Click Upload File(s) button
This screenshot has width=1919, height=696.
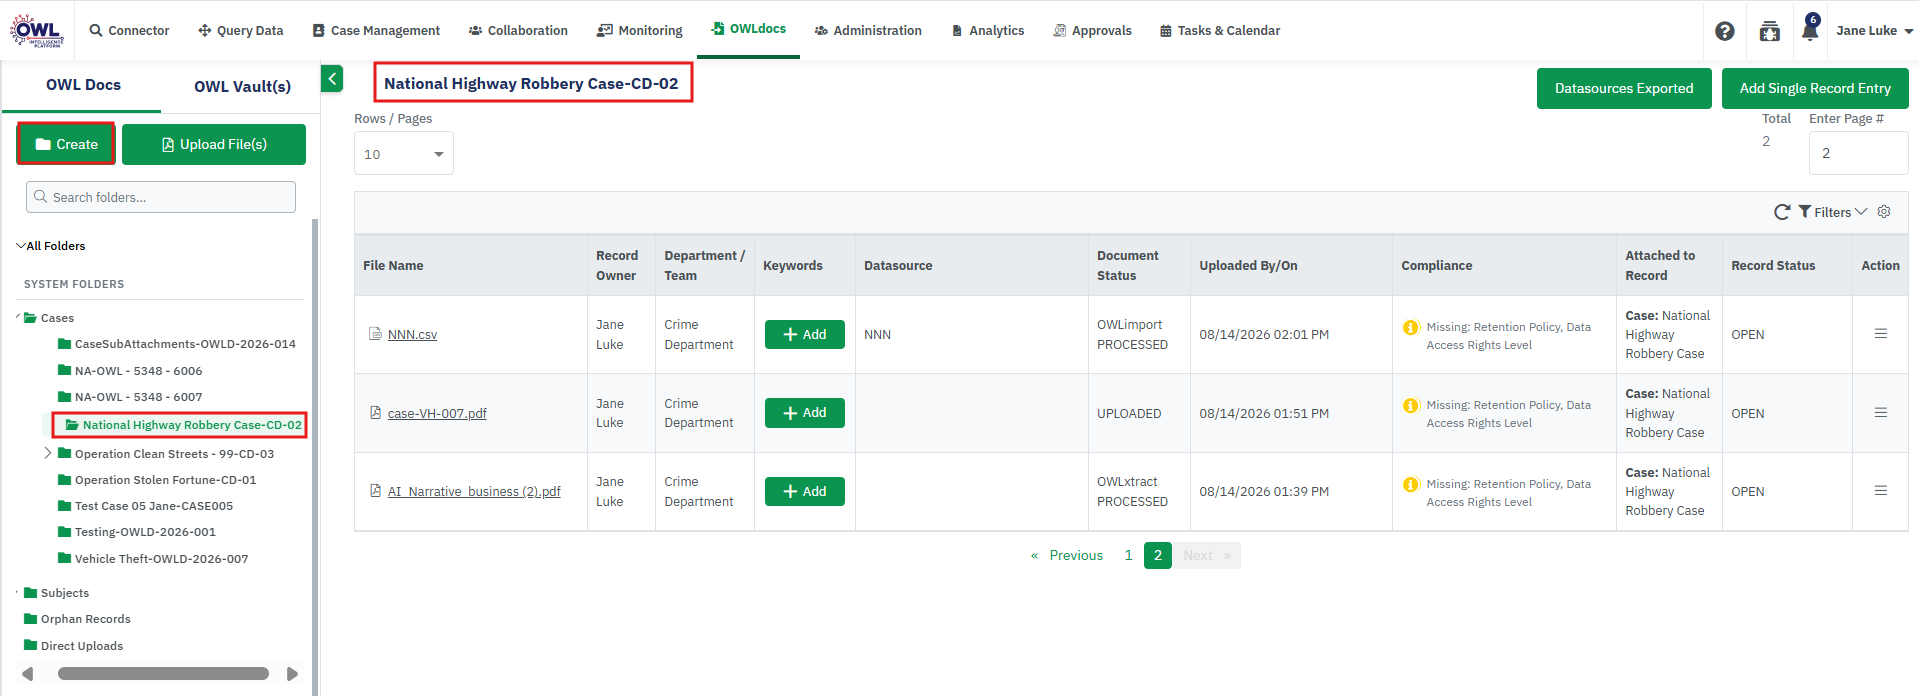(214, 144)
